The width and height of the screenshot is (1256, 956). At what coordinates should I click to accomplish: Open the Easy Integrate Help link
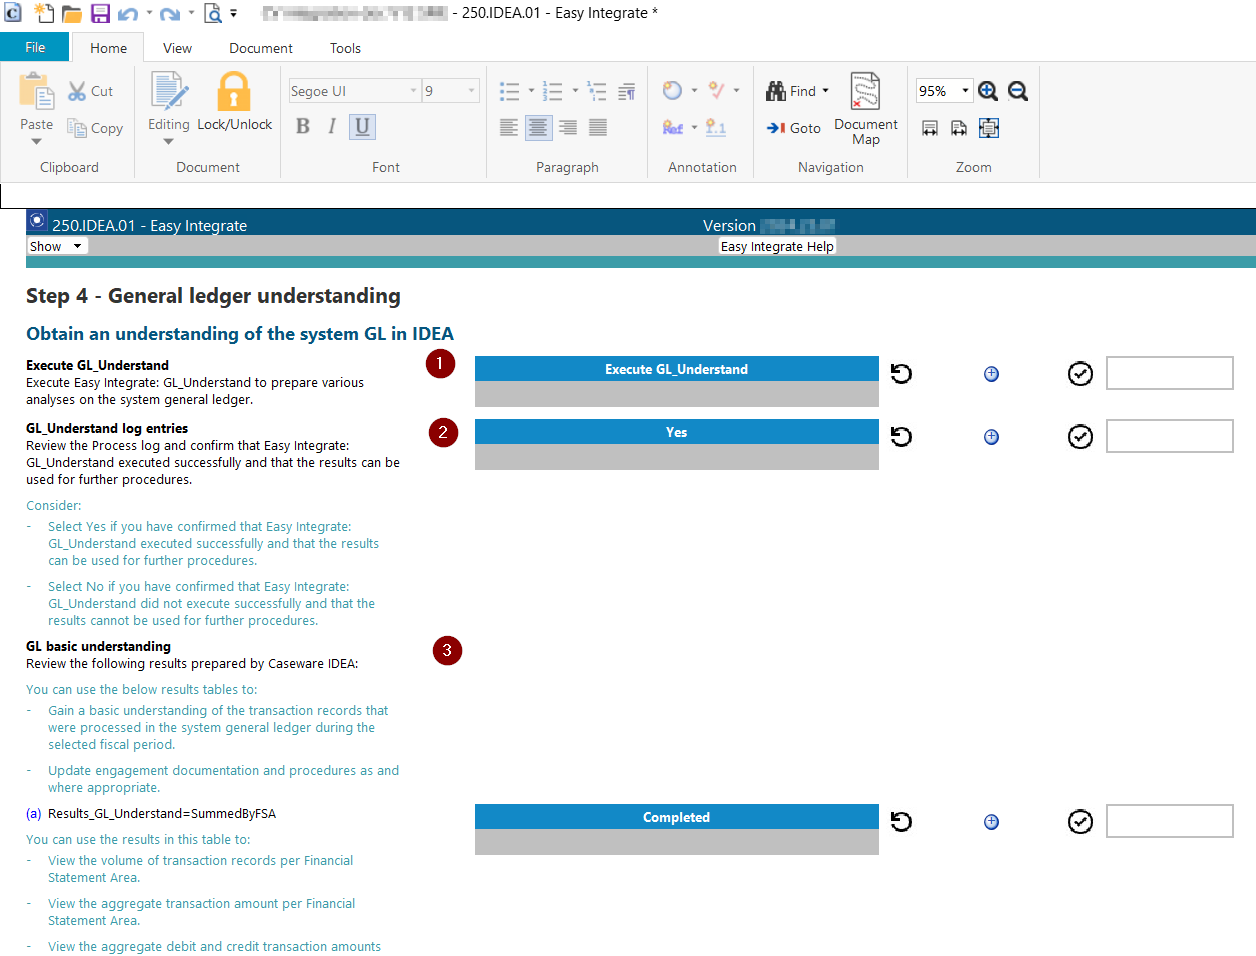776,246
